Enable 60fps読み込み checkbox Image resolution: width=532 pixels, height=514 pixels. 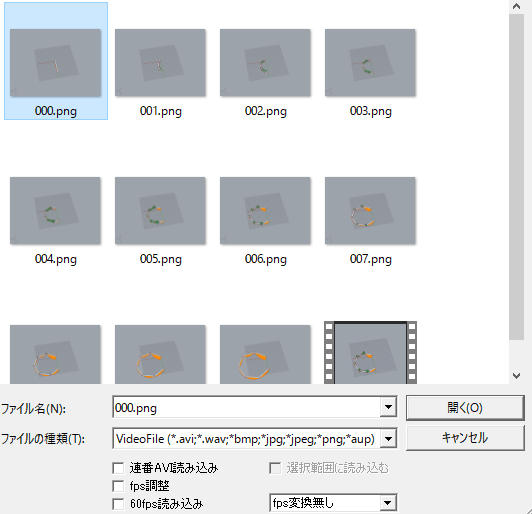pyautogui.click(x=118, y=504)
